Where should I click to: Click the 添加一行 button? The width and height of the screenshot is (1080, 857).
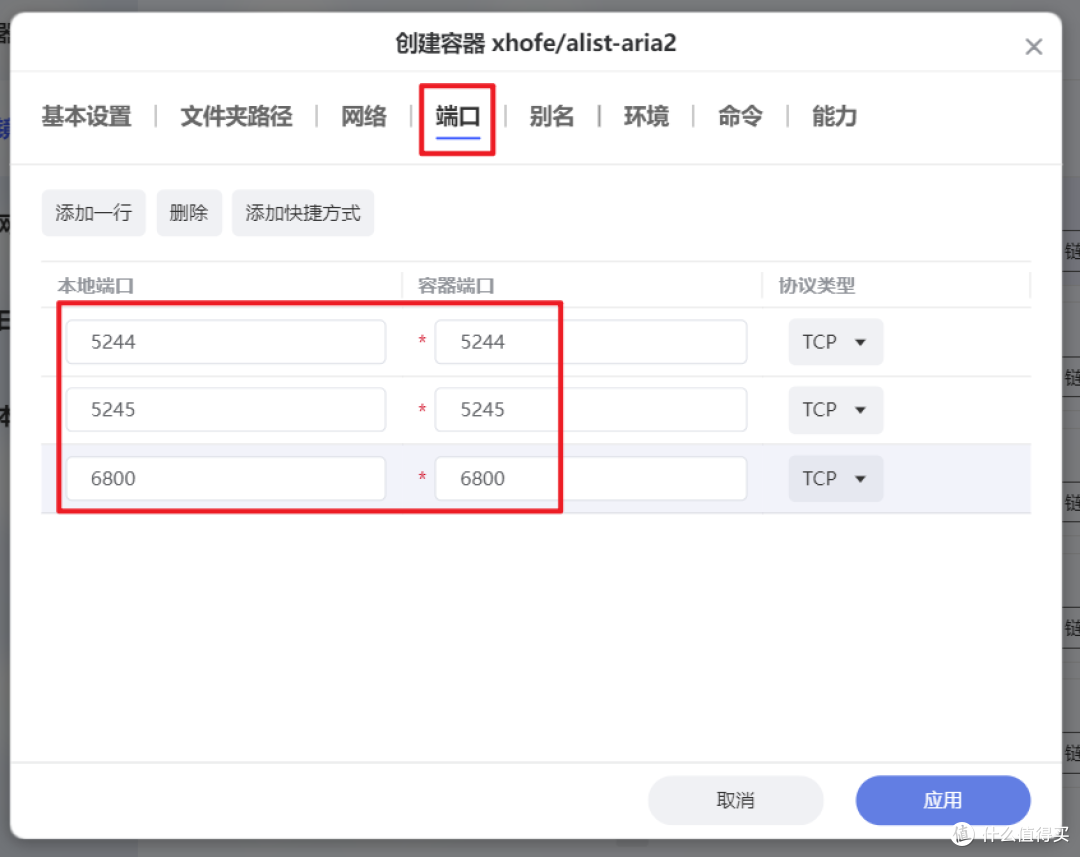[x=94, y=213]
